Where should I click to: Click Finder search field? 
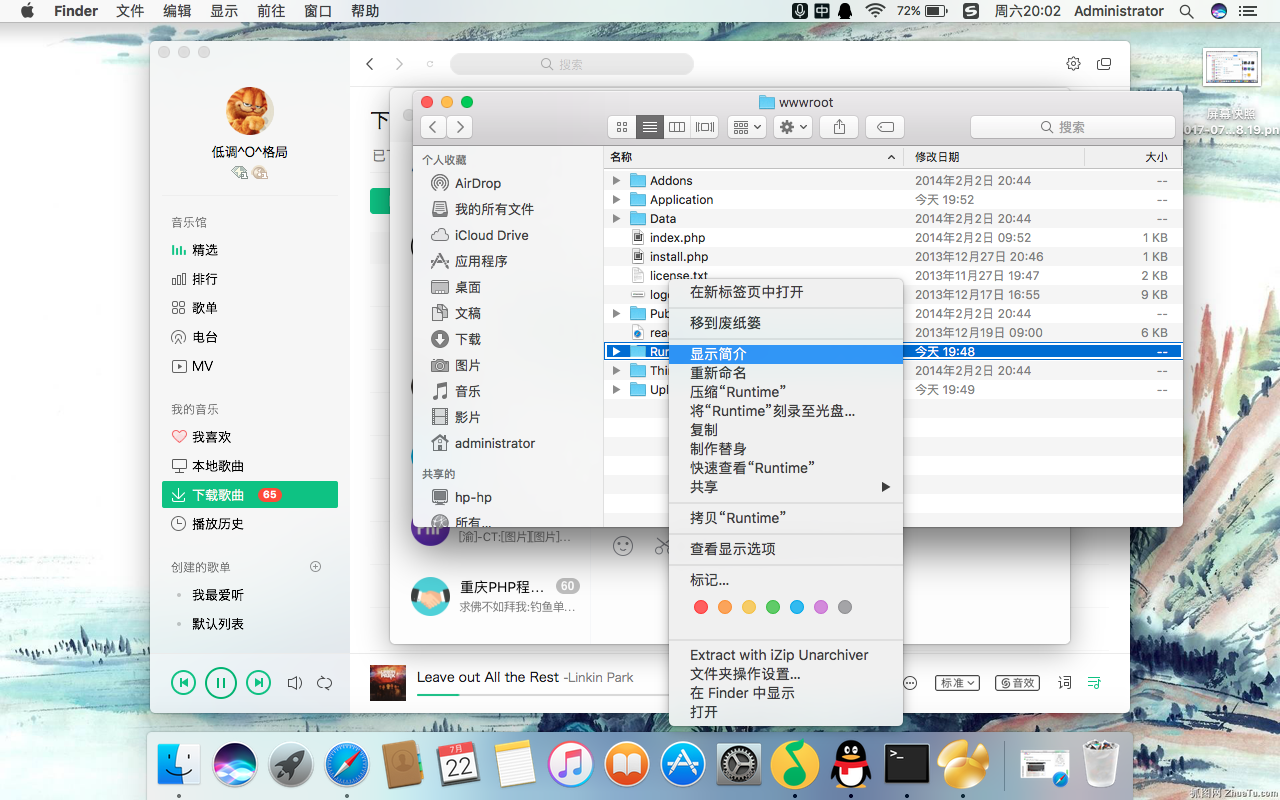[1072, 127]
